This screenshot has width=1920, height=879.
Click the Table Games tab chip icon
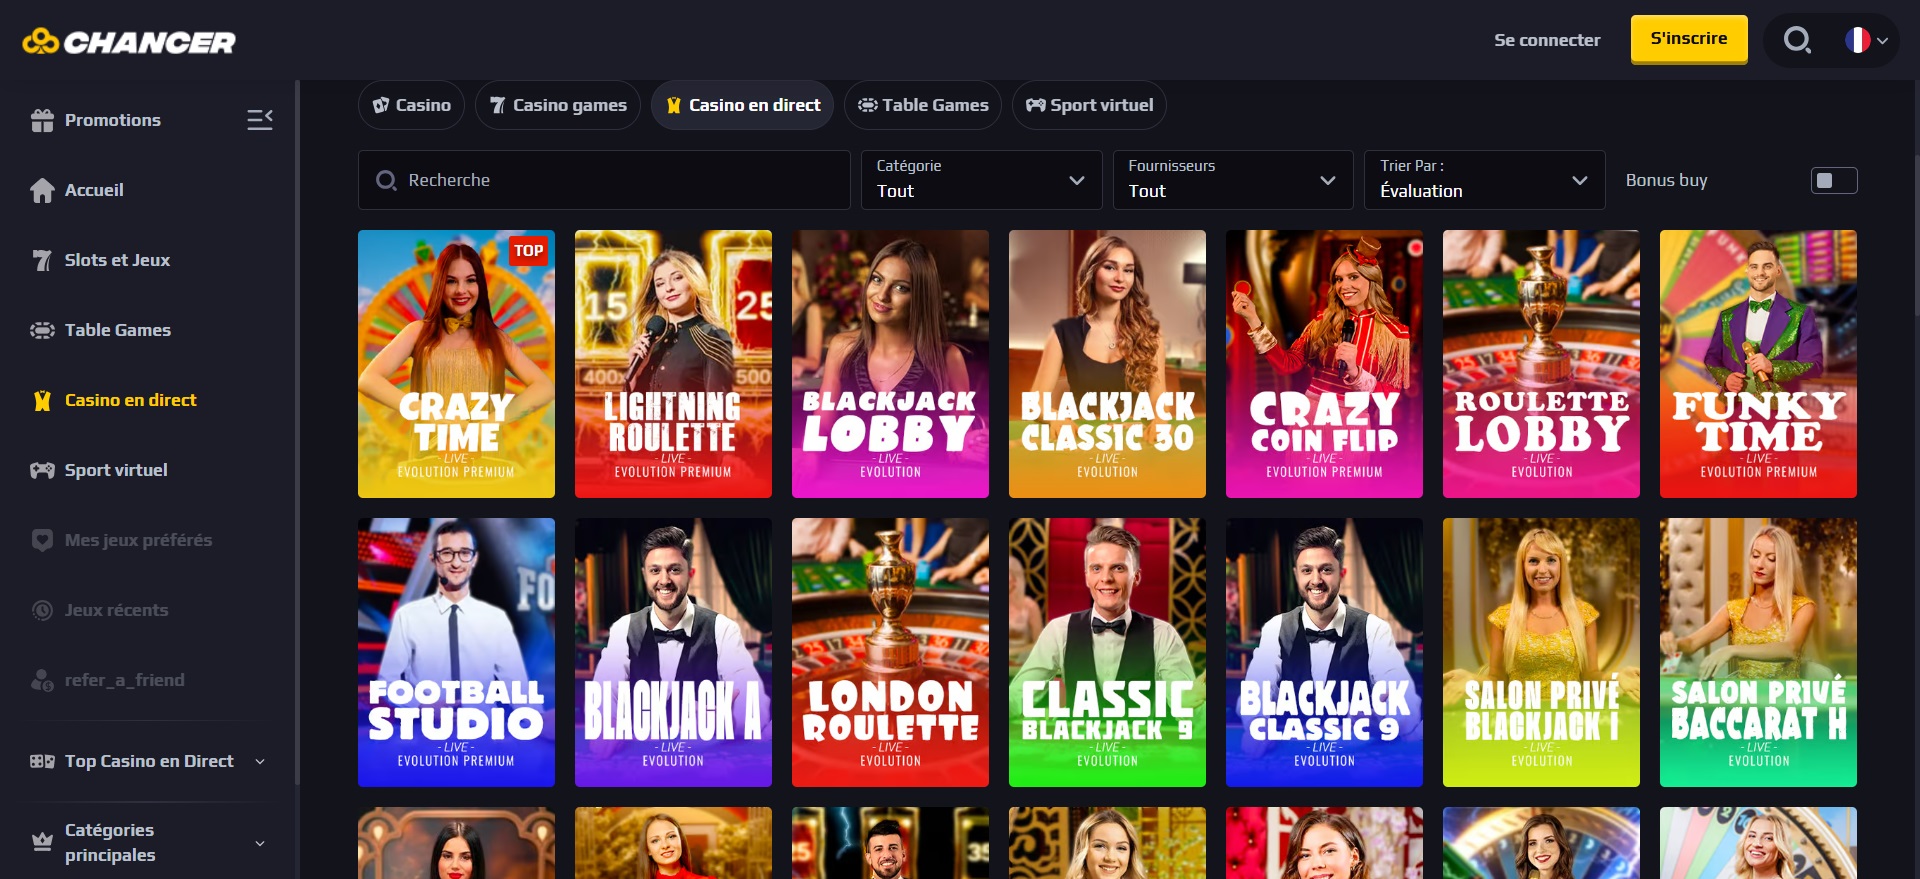pos(868,105)
